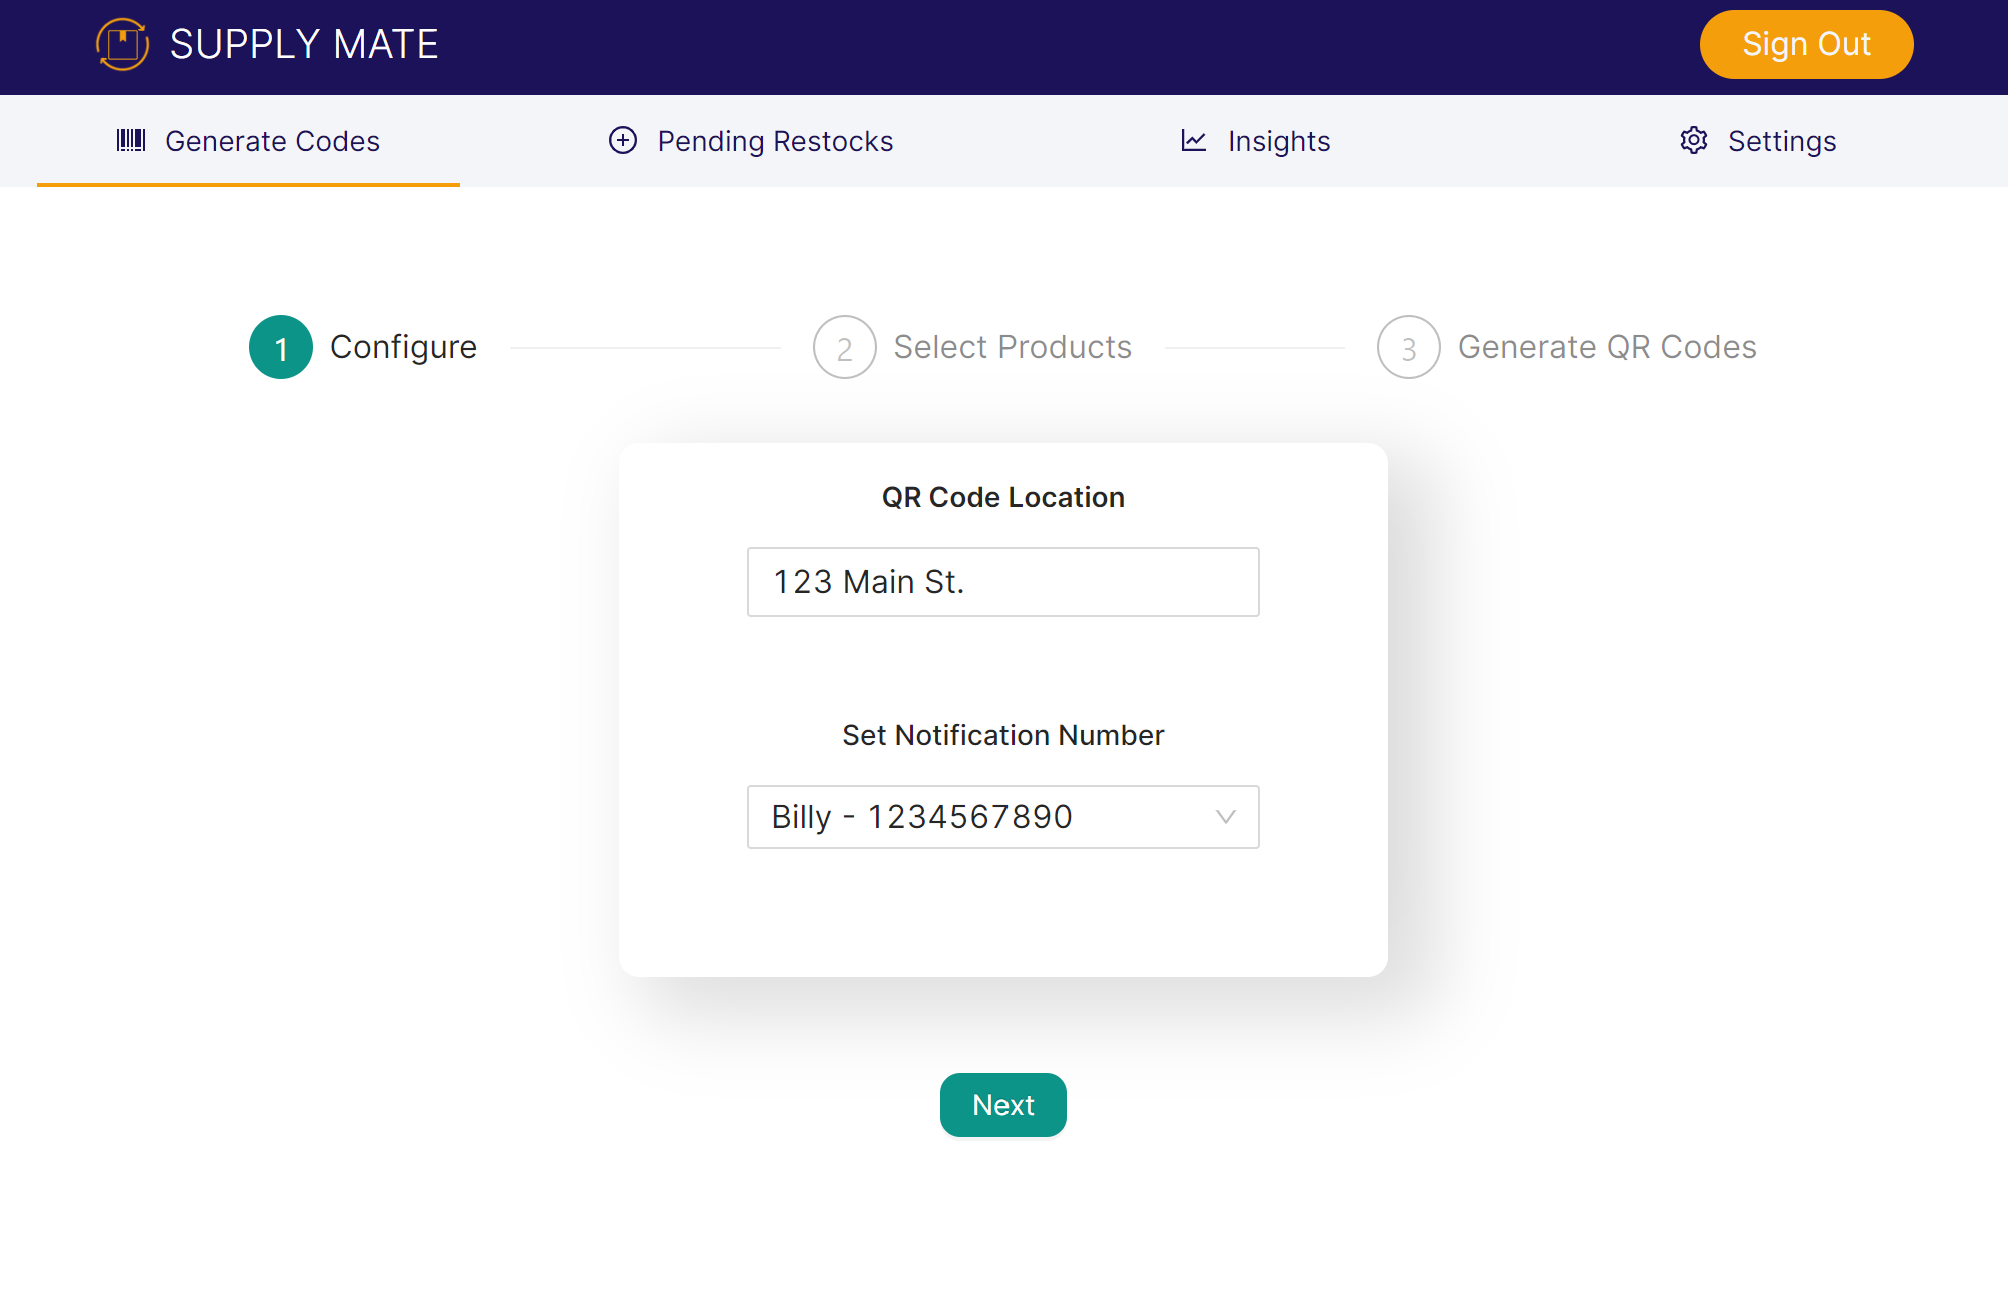Select step 2 circle for Select Products

tap(845, 347)
